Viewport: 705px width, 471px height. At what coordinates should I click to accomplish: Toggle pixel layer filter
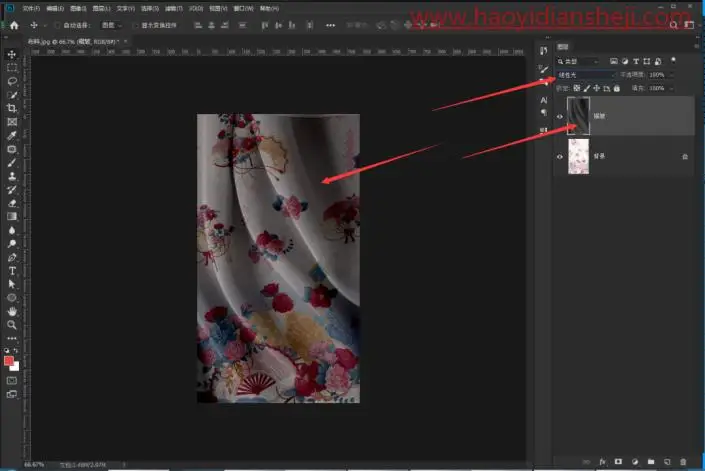[x=614, y=61]
